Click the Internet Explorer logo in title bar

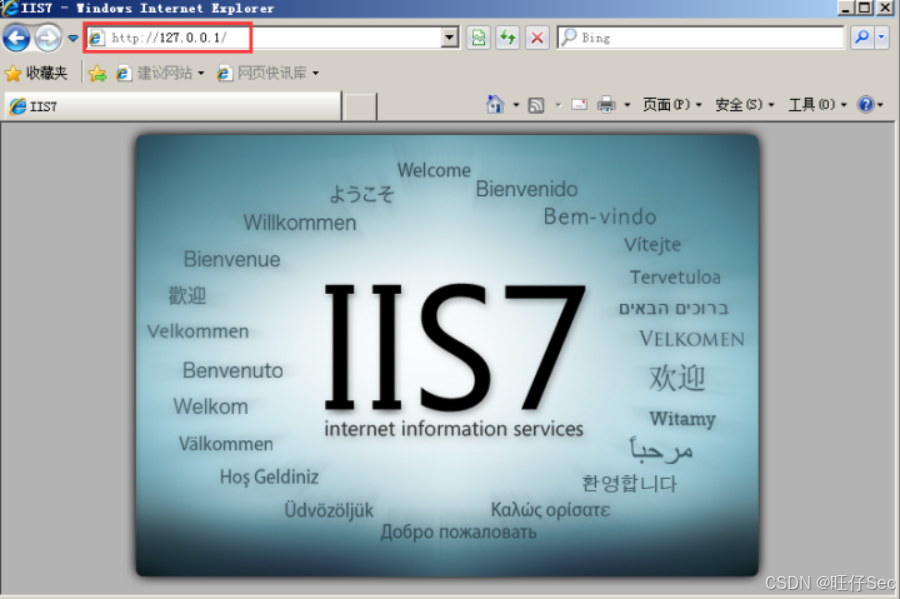(9, 7)
